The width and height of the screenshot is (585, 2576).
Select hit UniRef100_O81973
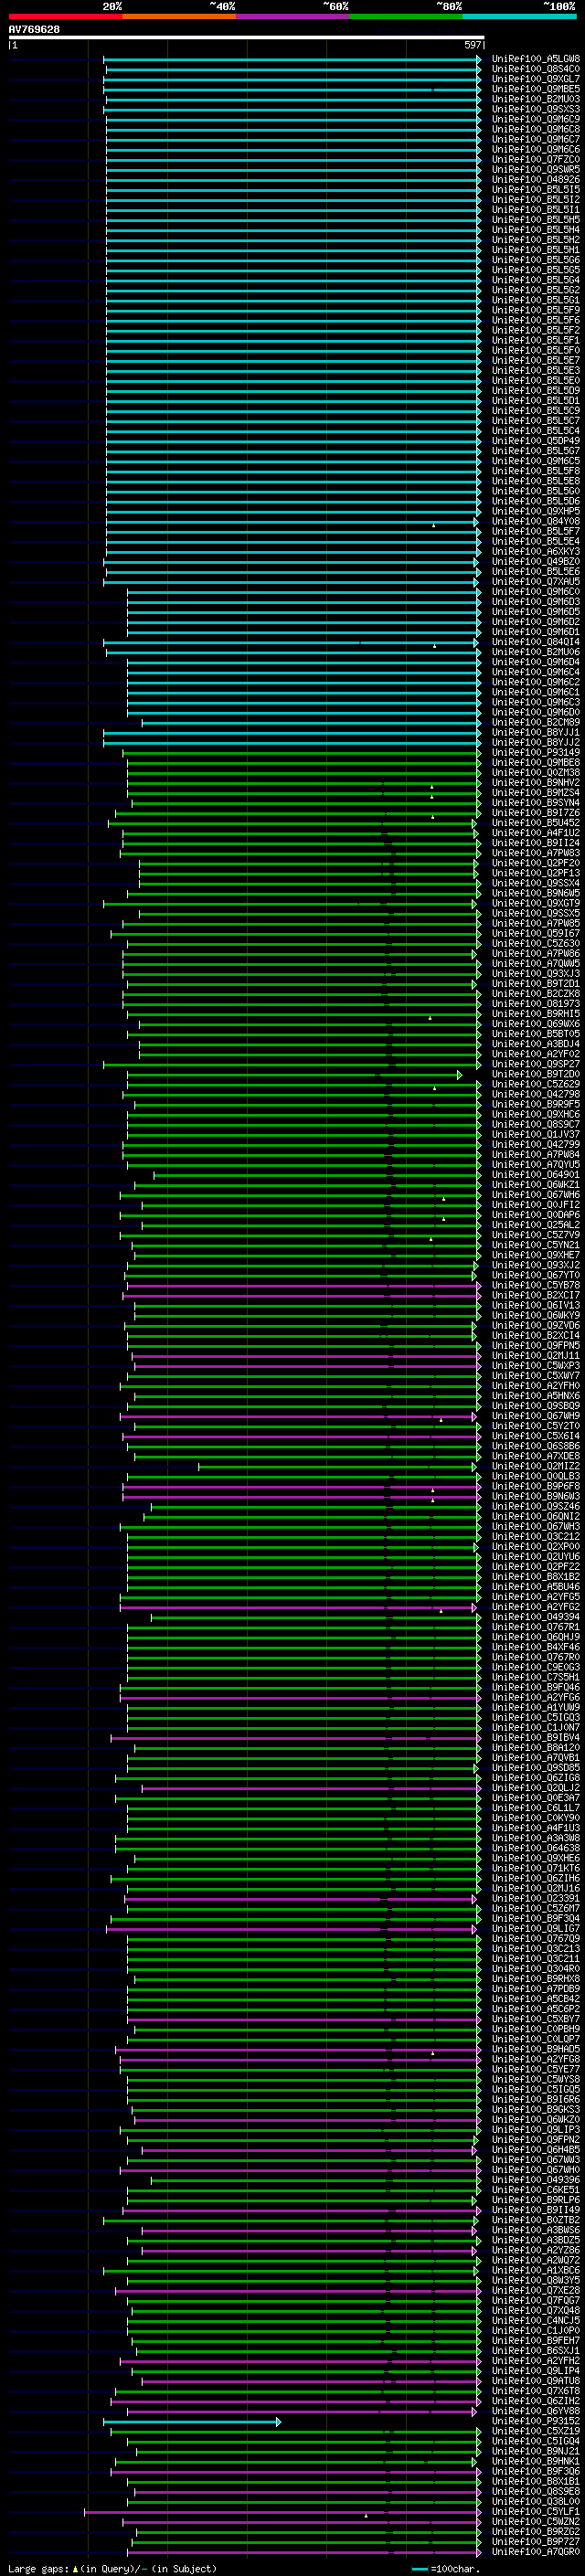[536, 1003]
